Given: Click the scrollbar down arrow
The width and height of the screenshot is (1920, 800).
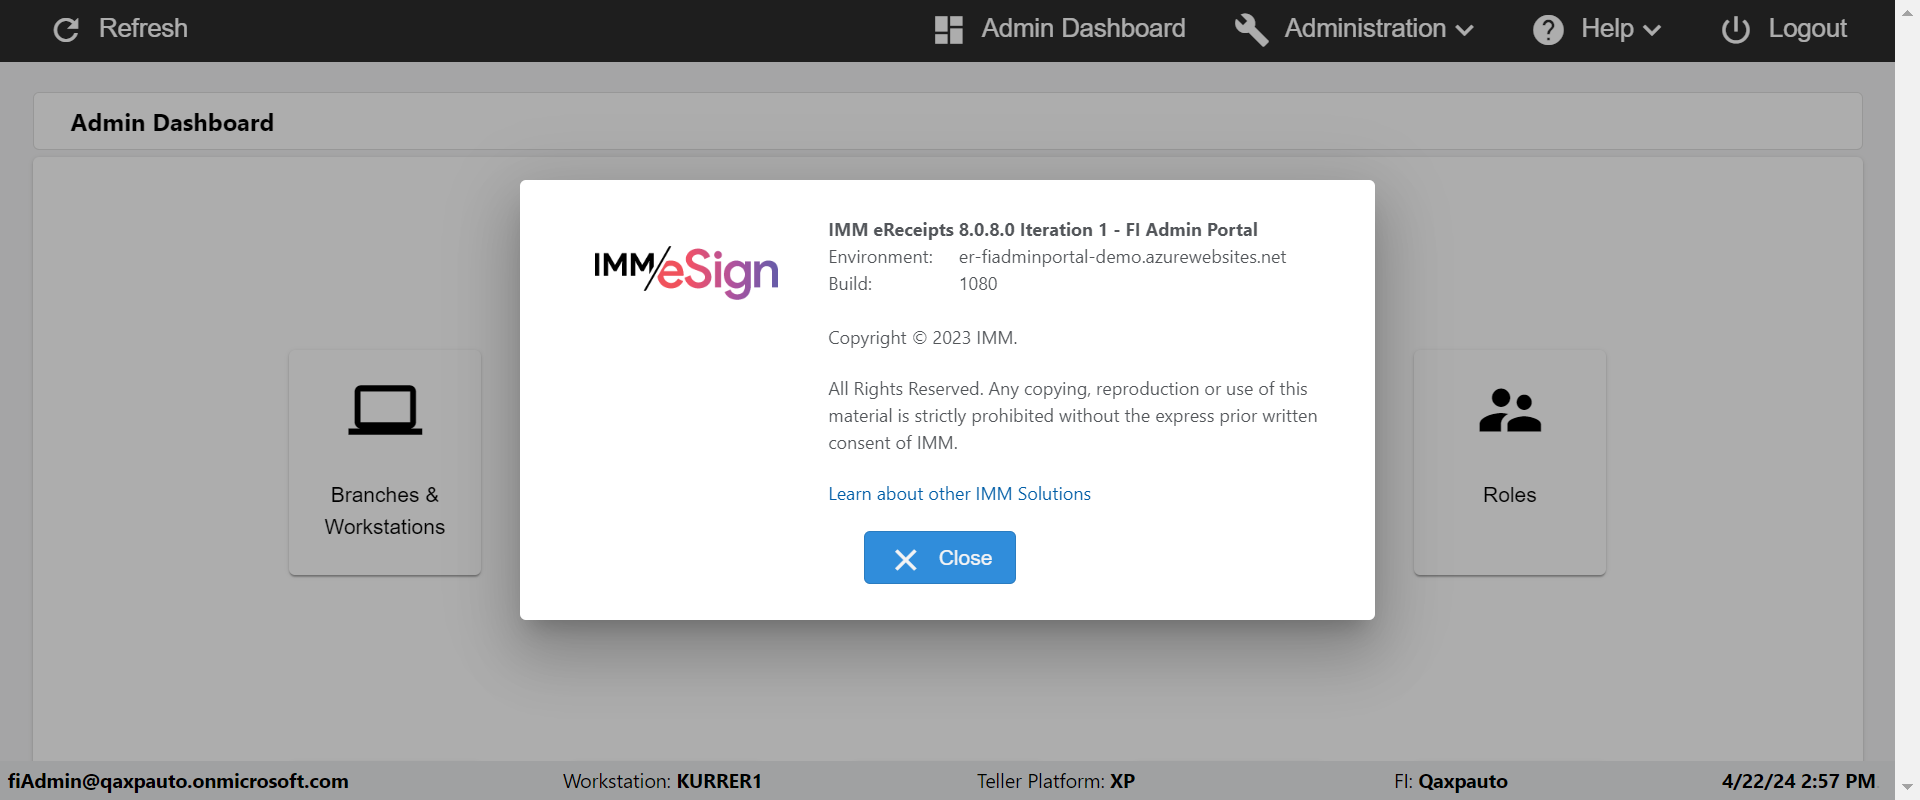Looking at the screenshot, I should [1907, 788].
